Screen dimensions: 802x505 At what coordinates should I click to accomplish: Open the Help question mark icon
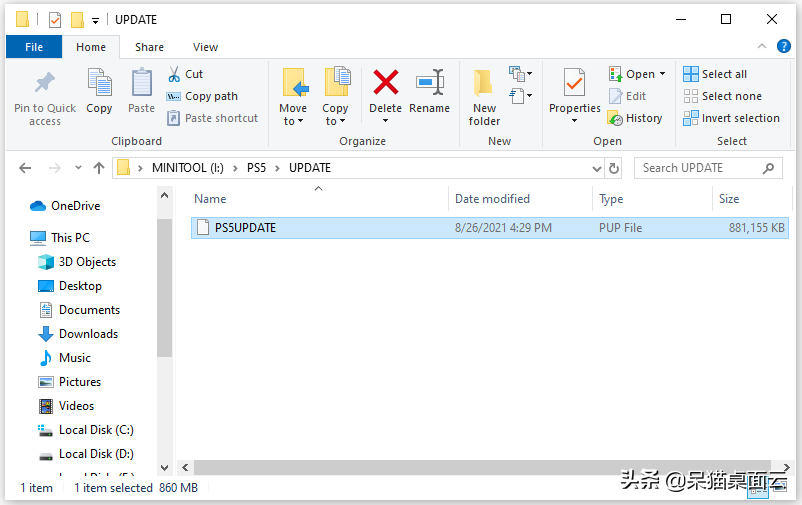[x=784, y=46]
